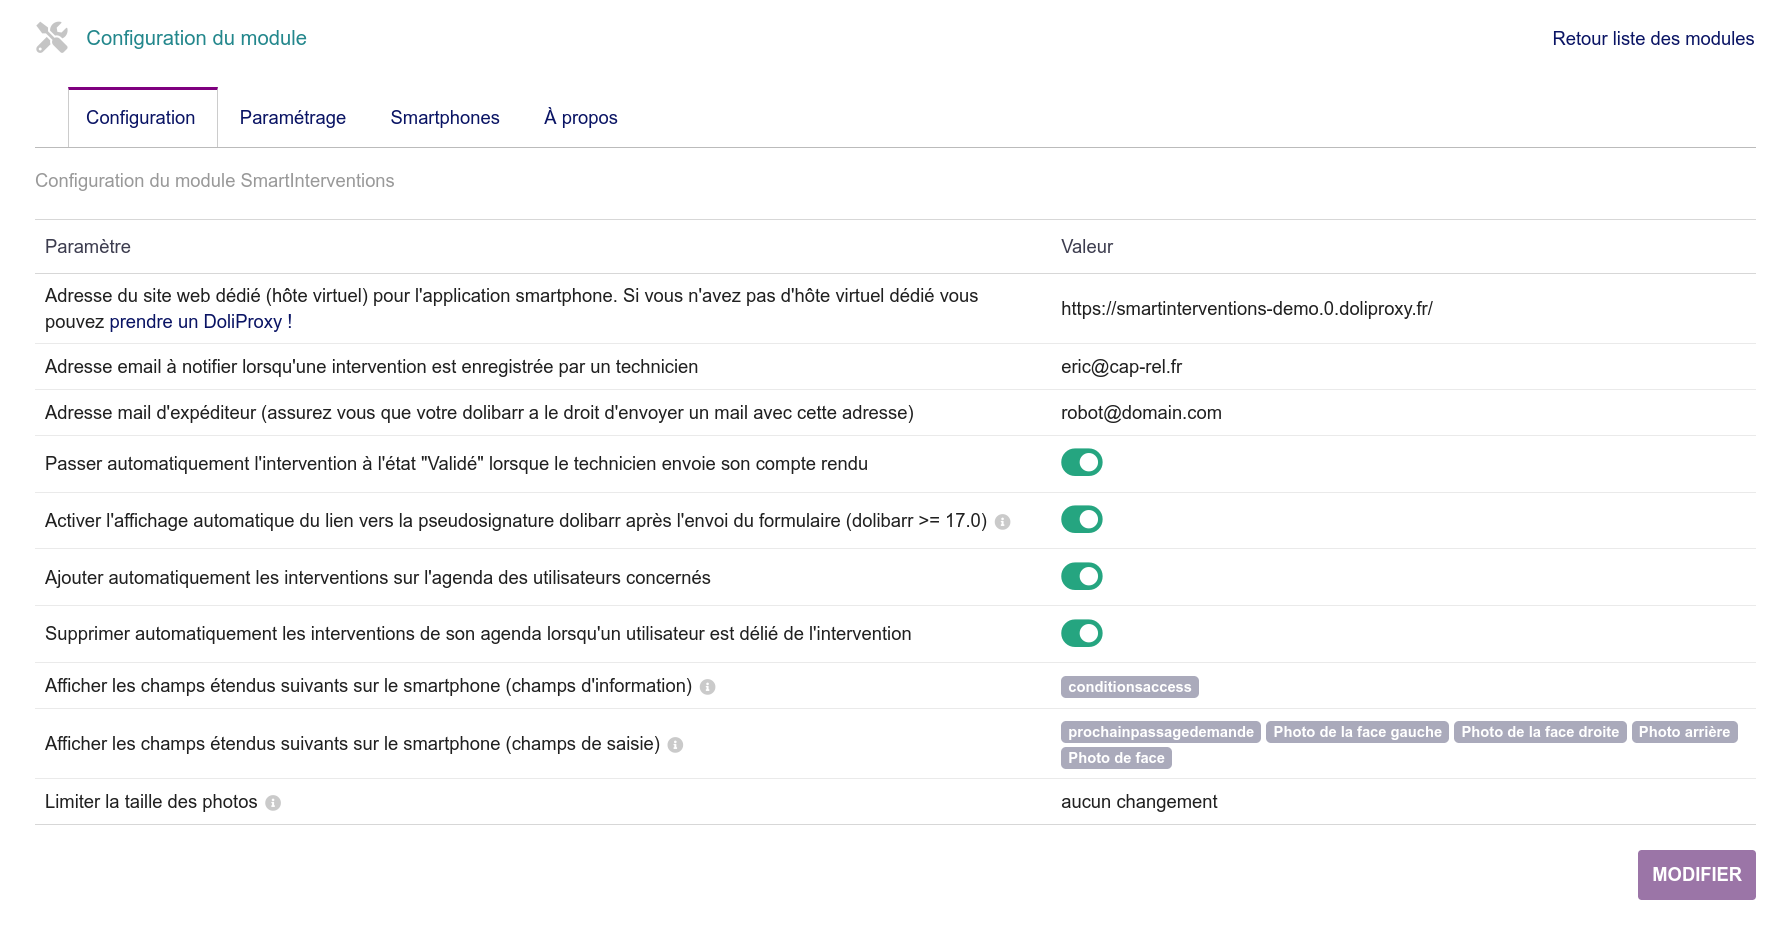1788x945 pixels.
Task: Disable automatic pseudosignature link display
Action: 1081,520
